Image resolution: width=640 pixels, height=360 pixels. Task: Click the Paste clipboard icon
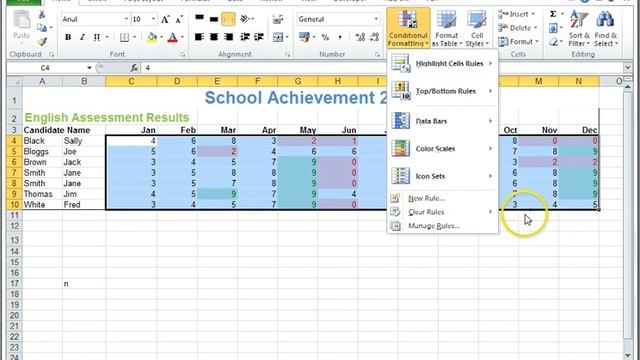pyautogui.click(x=21, y=20)
